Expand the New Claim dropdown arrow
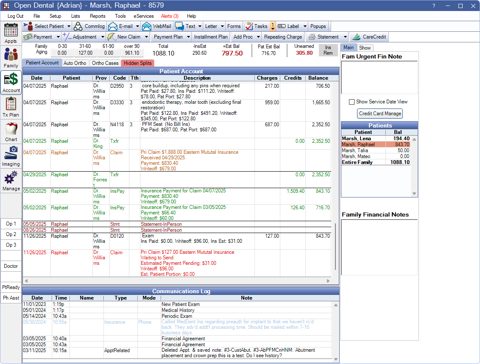Screen dimensions: 480x364 [147, 37]
